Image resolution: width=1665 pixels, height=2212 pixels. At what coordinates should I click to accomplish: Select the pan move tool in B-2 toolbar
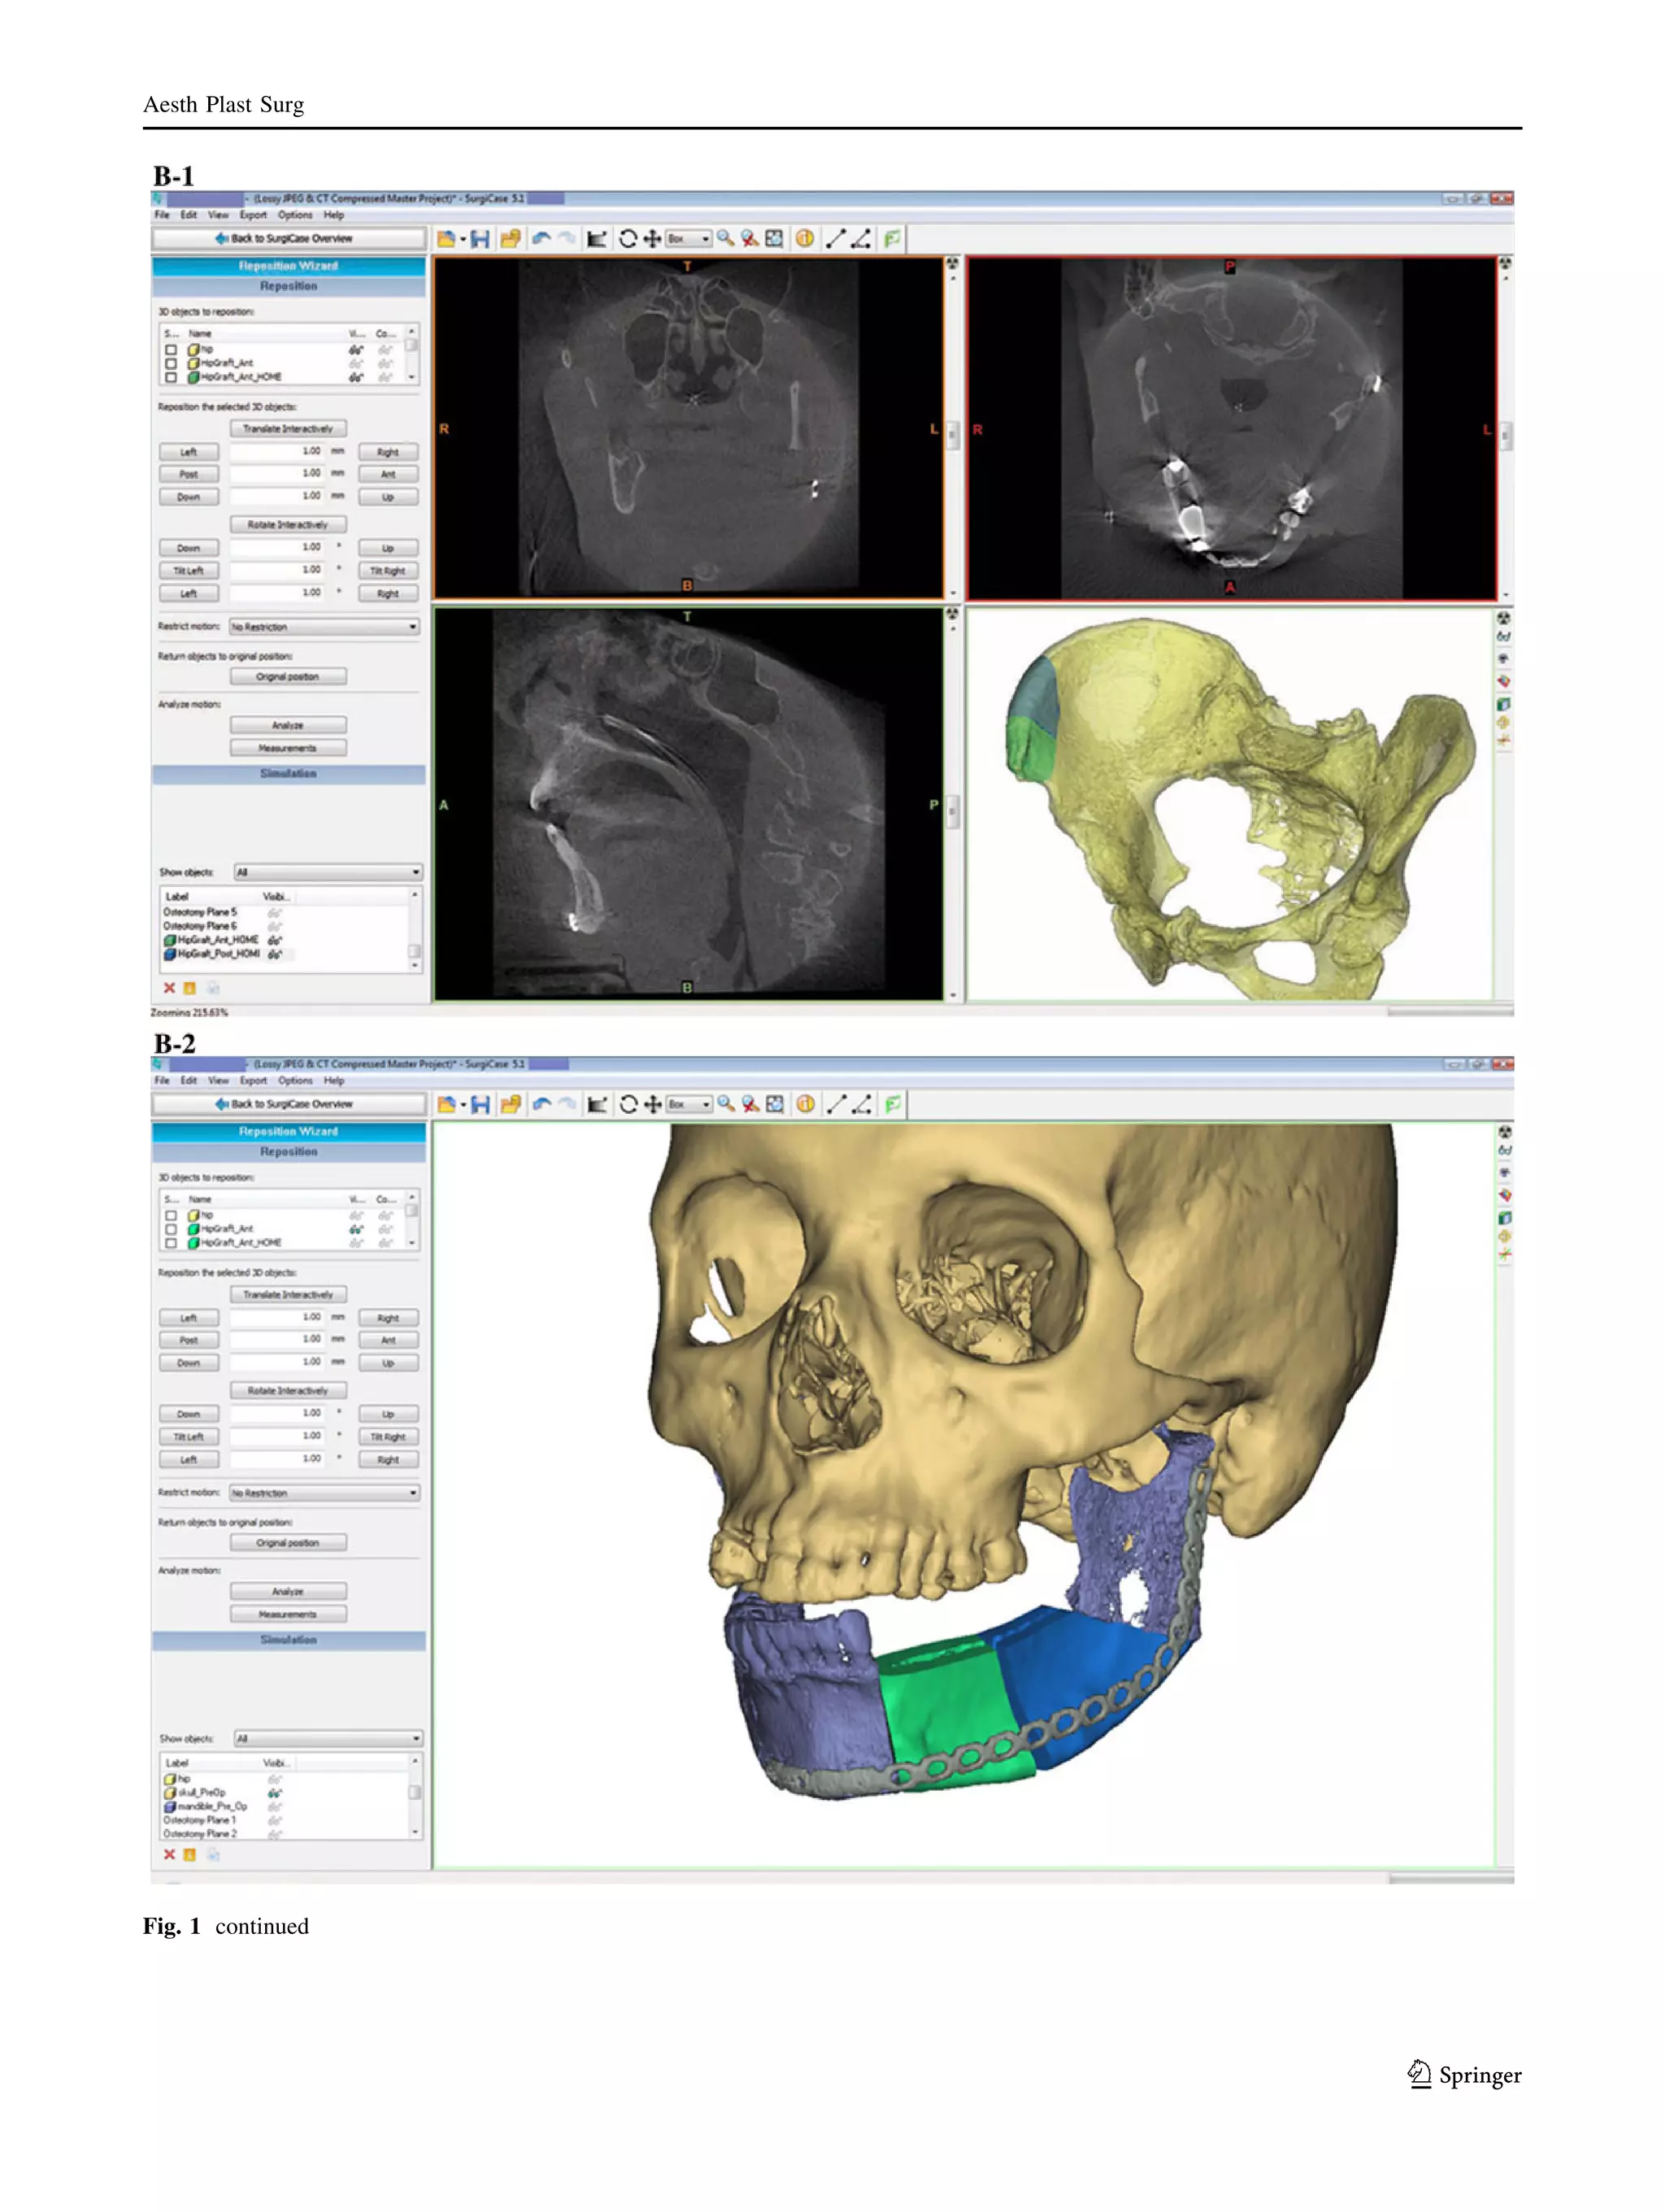(652, 1104)
